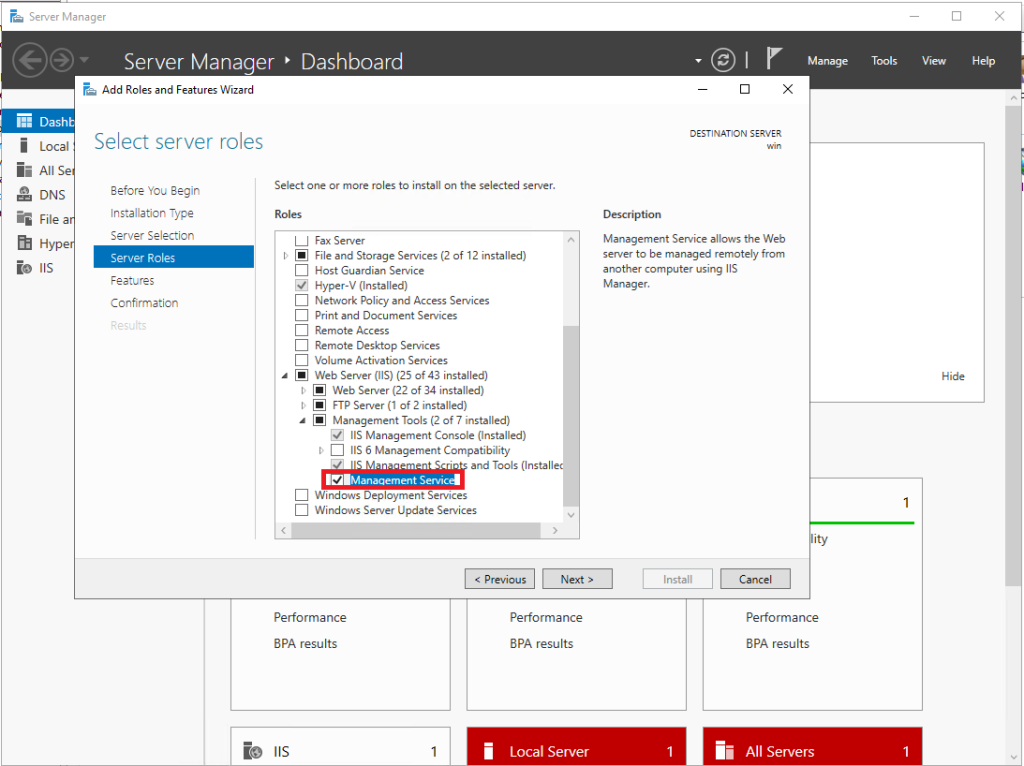Check the Windows Deployment Services checkbox
Image resolution: width=1024 pixels, height=766 pixels.
[x=301, y=495]
